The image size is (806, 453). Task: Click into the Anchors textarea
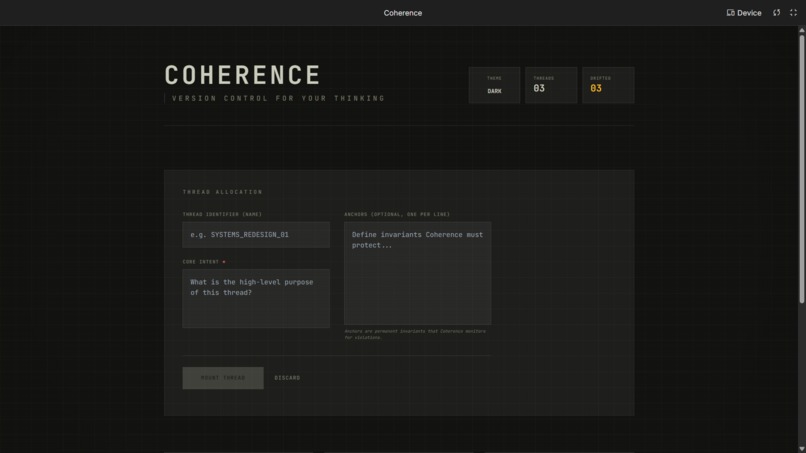click(x=417, y=273)
